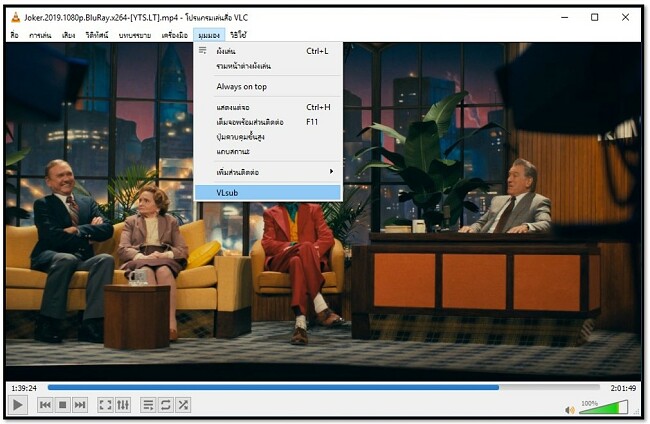Open the Tools (เครื่องมือ) menu
Screen dimensions: 650x424
pyautogui.click(x=175, y=35)
